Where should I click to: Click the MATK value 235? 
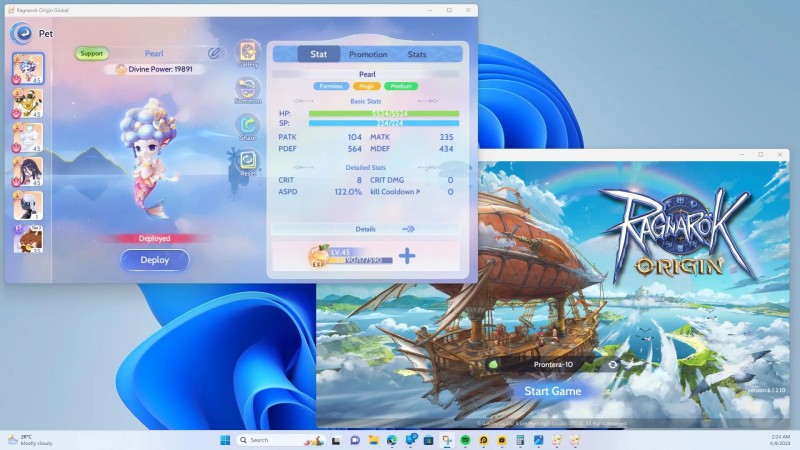pyautogui.click(x=446, y=137)
